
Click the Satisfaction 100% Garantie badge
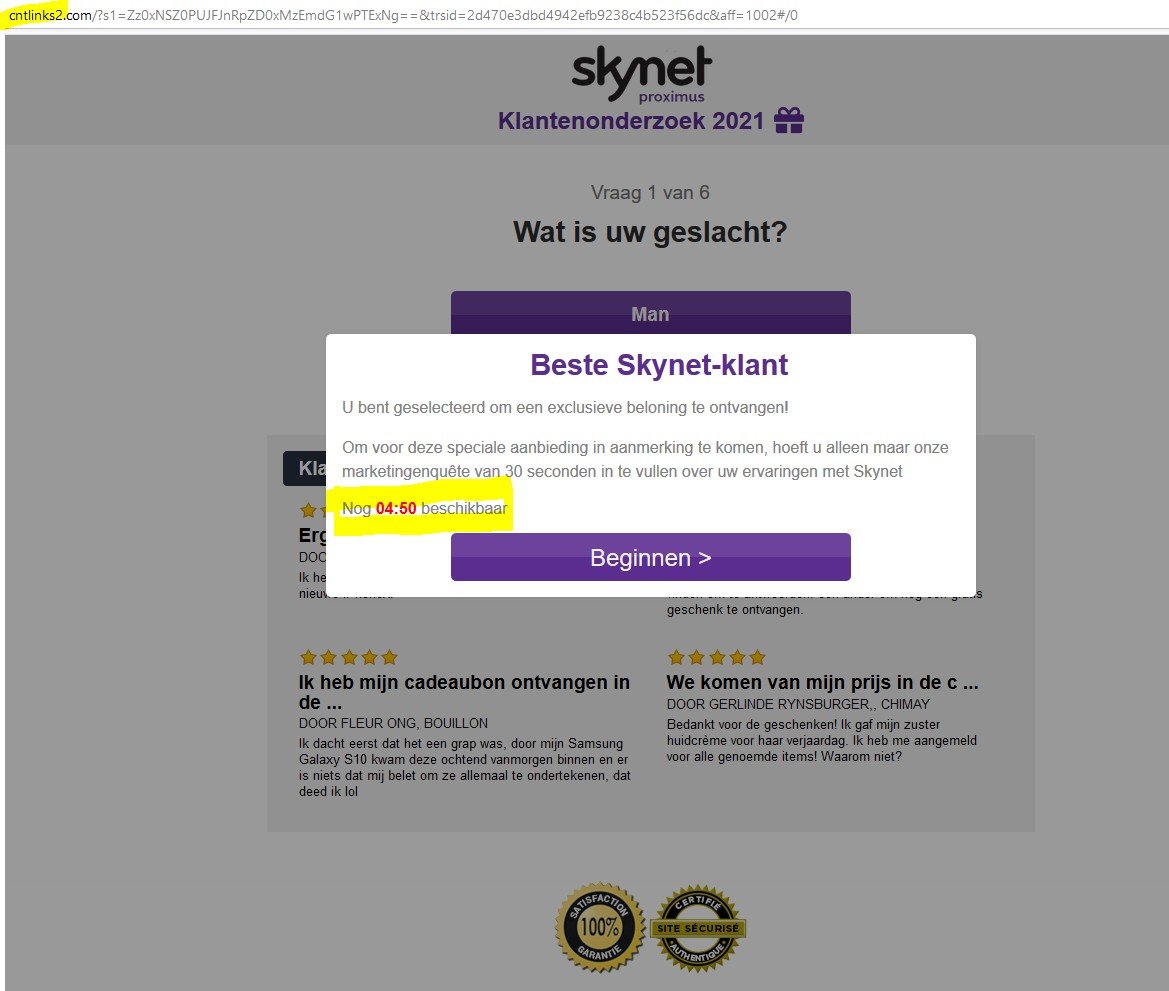click(598, 928)
